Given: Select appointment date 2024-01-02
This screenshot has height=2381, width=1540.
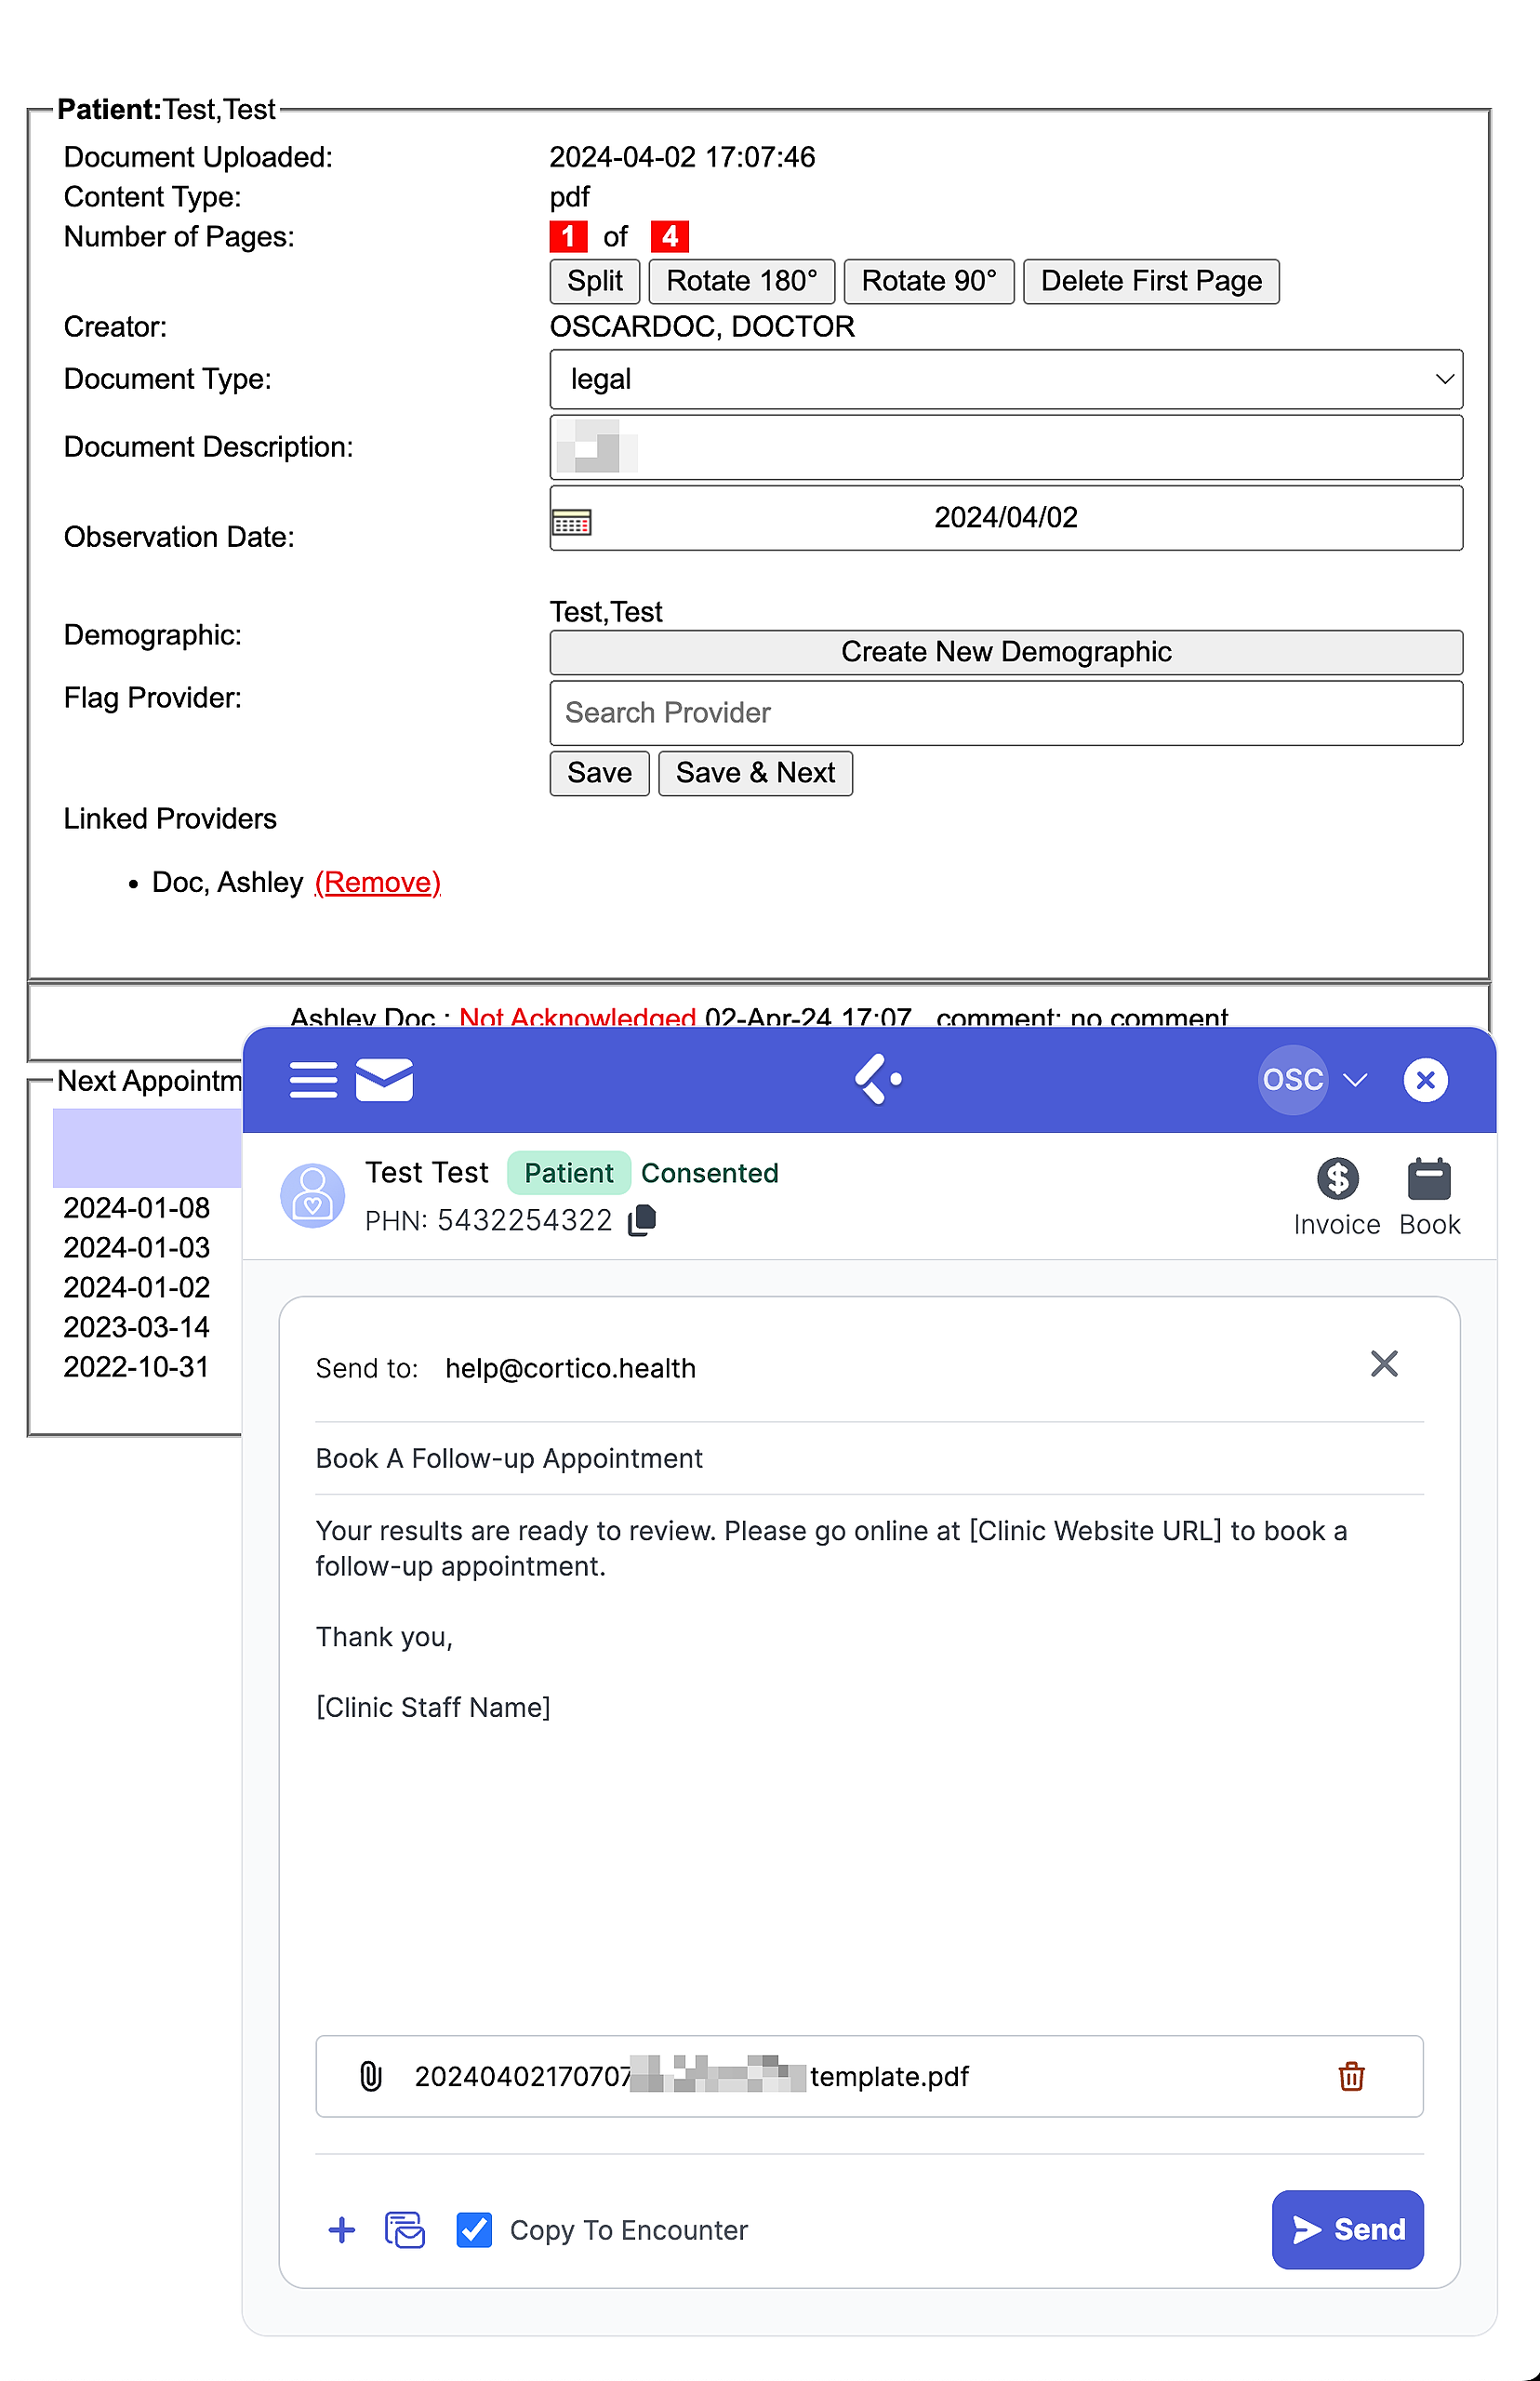Looking at the screenshot, I should 137,1288.
